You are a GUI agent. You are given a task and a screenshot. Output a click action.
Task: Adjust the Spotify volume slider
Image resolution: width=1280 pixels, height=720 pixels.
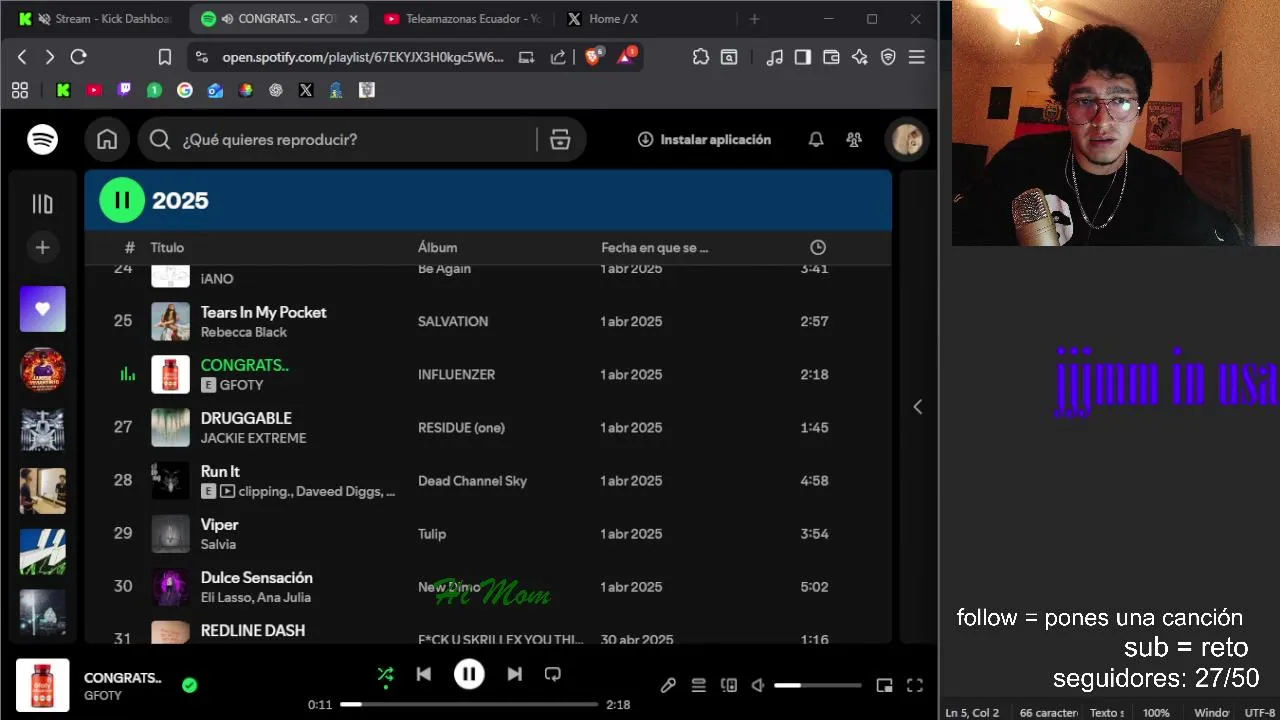818,685
